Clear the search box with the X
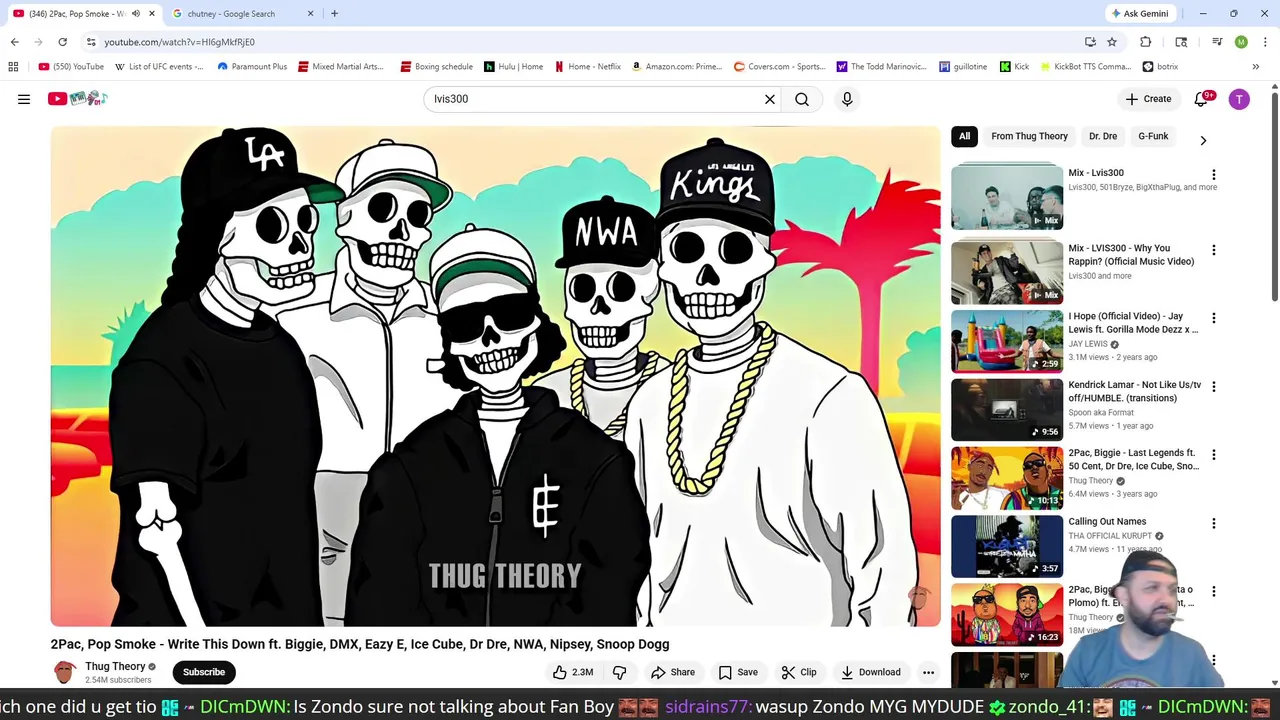The image size is (1280, 720). pos(770,99)
